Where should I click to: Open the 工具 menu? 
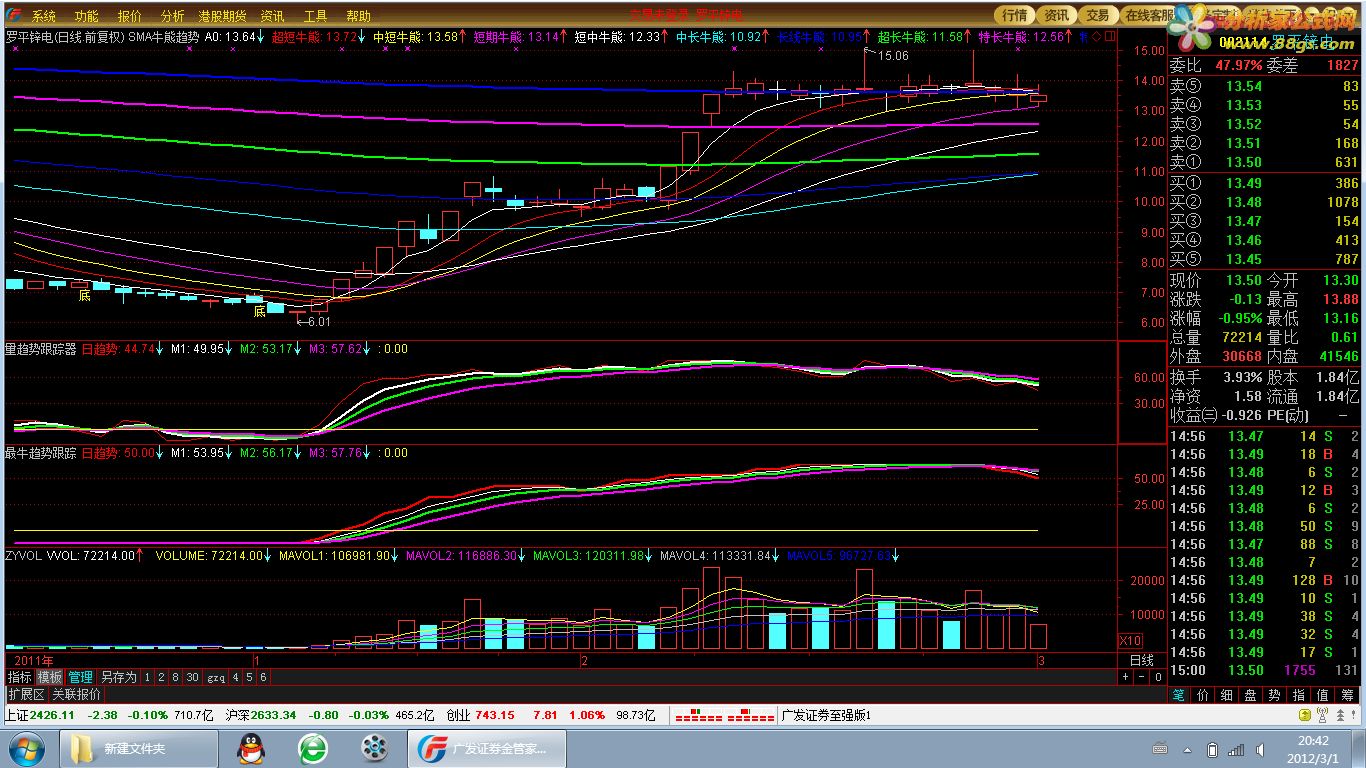(315, 16)
